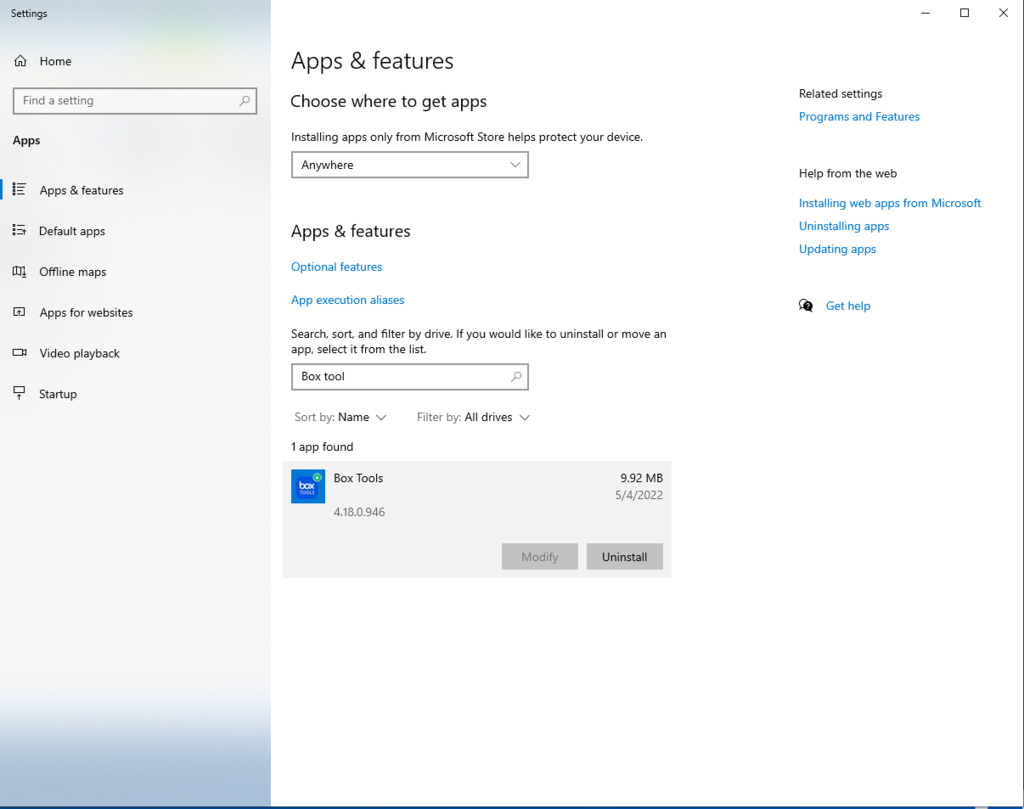The image size is (1024, 809).
Task: Click the Offline maps sidebar icon
Action: click(x=19, y=272)
